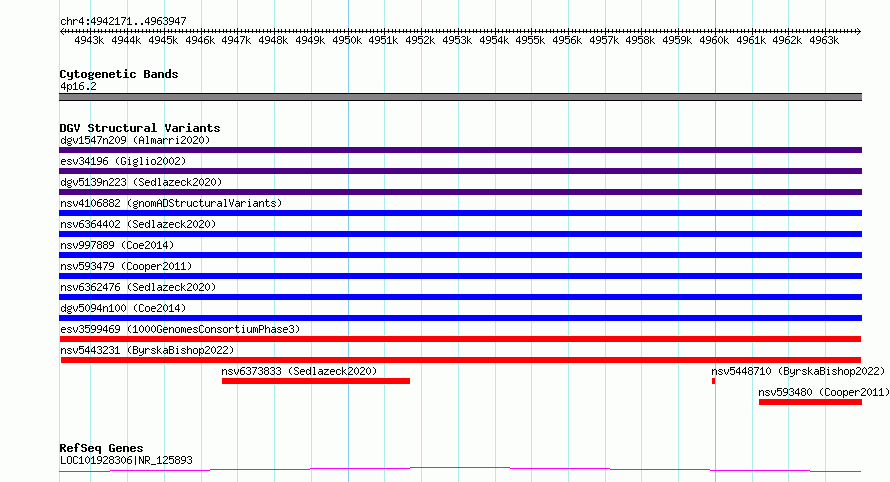The height and width of the screenshot is (482, 890).
Task: Open the nsv6362476 (Sedlazeck2020) label
Action: (138, 287)
